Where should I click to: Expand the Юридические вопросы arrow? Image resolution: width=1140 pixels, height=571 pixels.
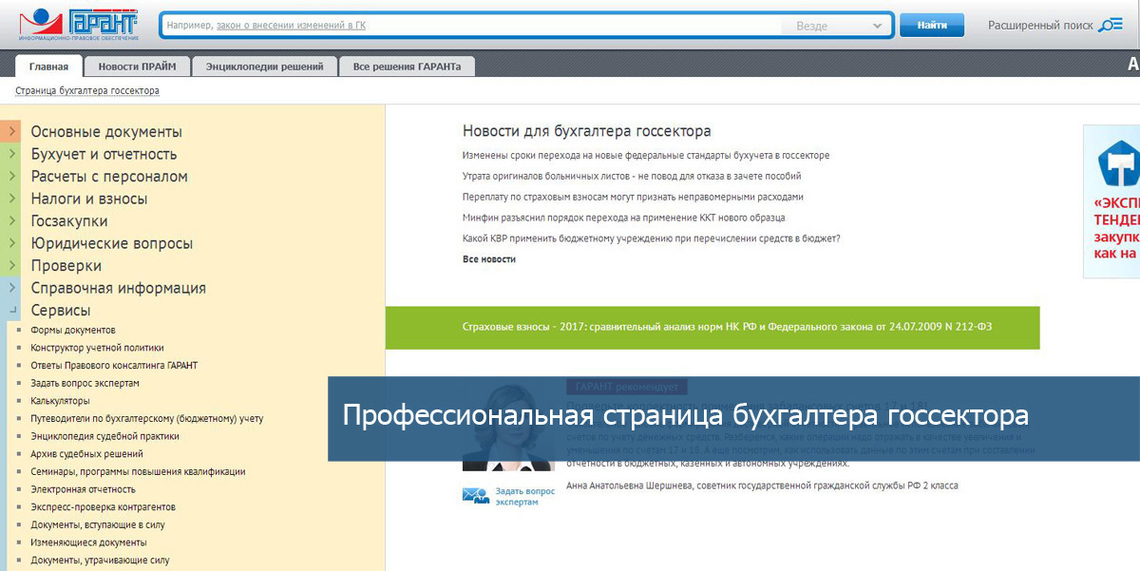(12, 243)
